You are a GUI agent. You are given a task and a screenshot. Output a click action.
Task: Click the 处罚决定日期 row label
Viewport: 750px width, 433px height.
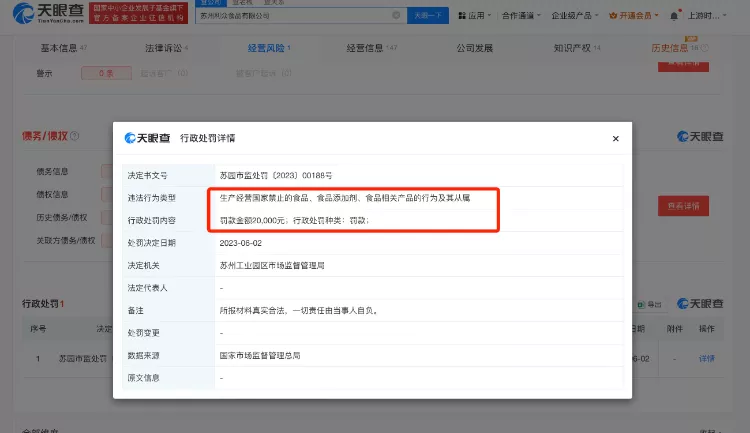pos(152,243)
